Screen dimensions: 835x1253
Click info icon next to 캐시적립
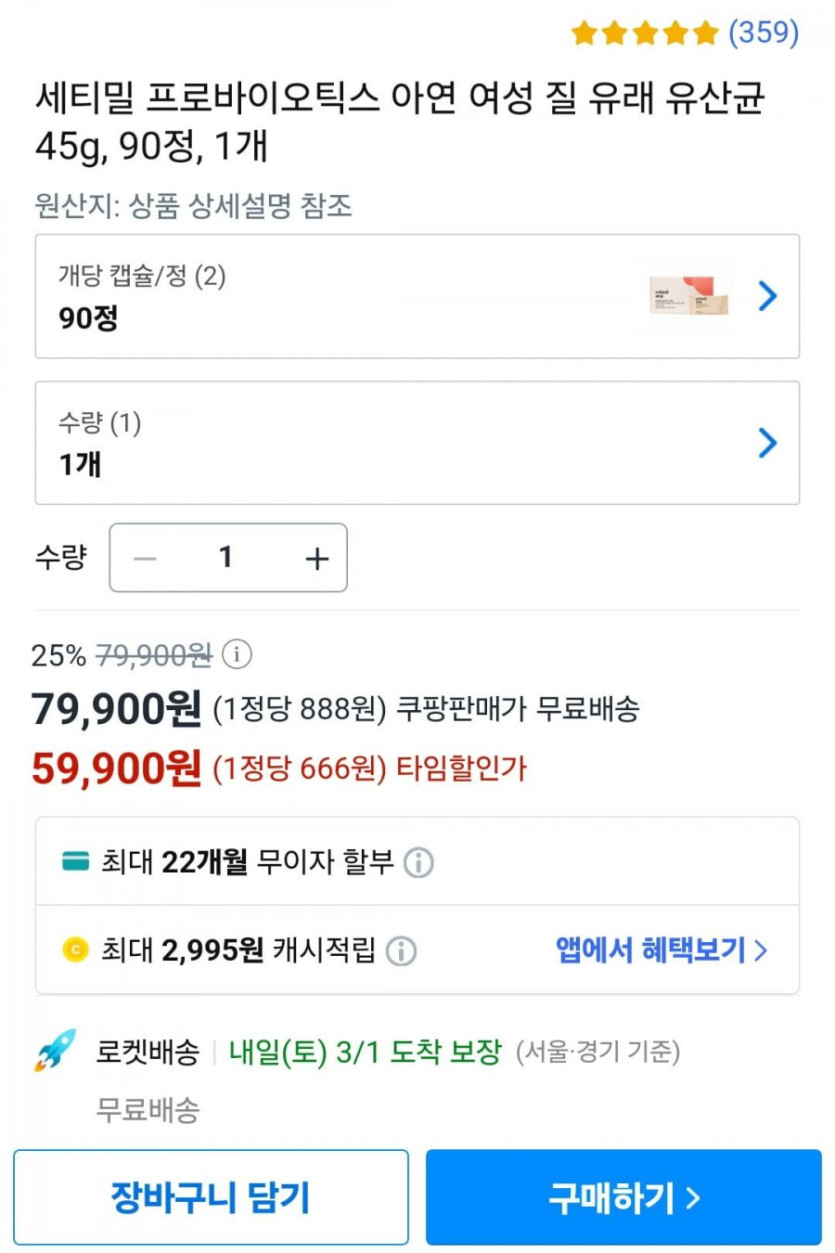pyautogui.click(x=401, y=950)
